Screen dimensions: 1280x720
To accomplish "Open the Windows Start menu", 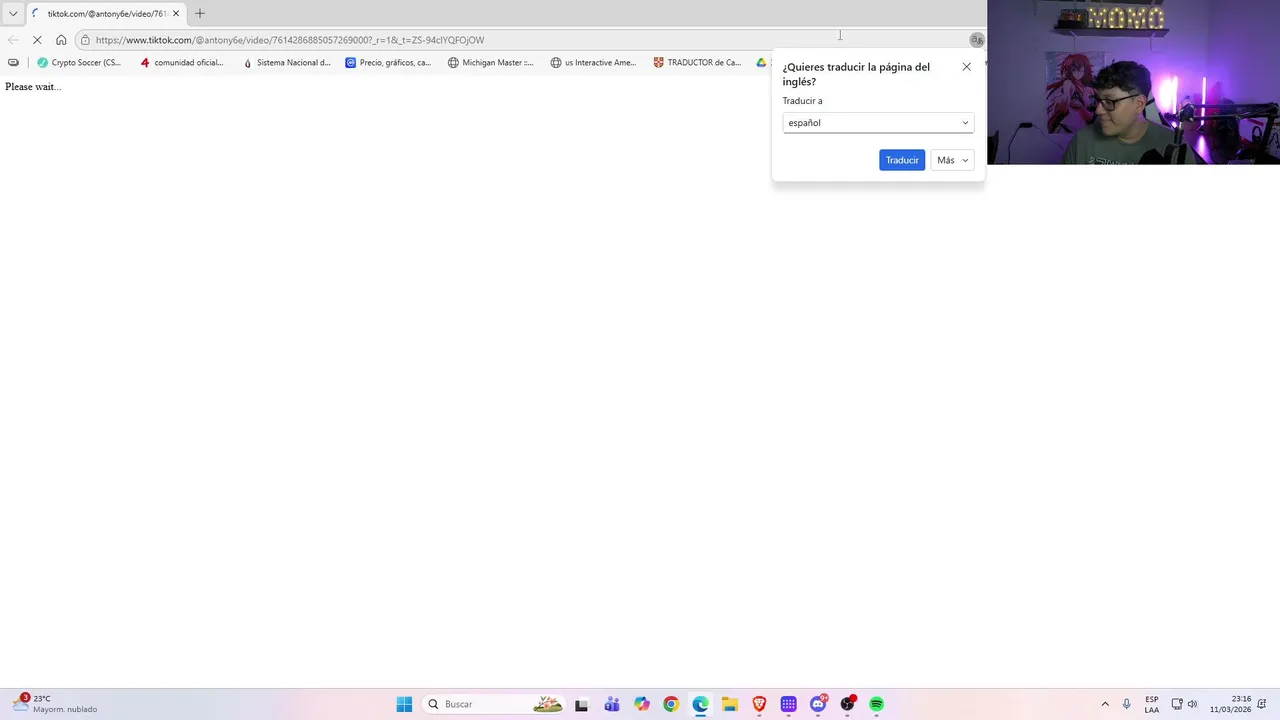I will 404,704.
